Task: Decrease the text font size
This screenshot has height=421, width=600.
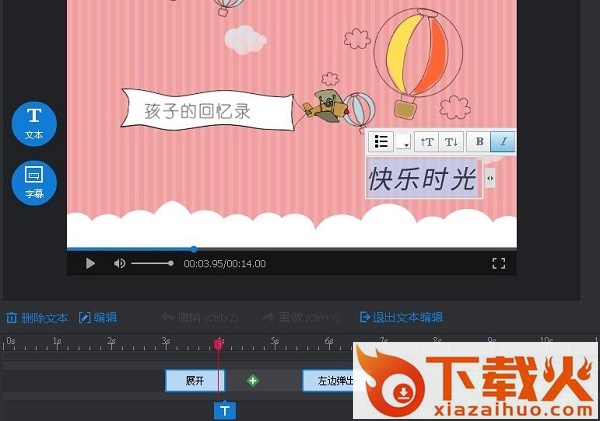Action: [x=451, y=141]
